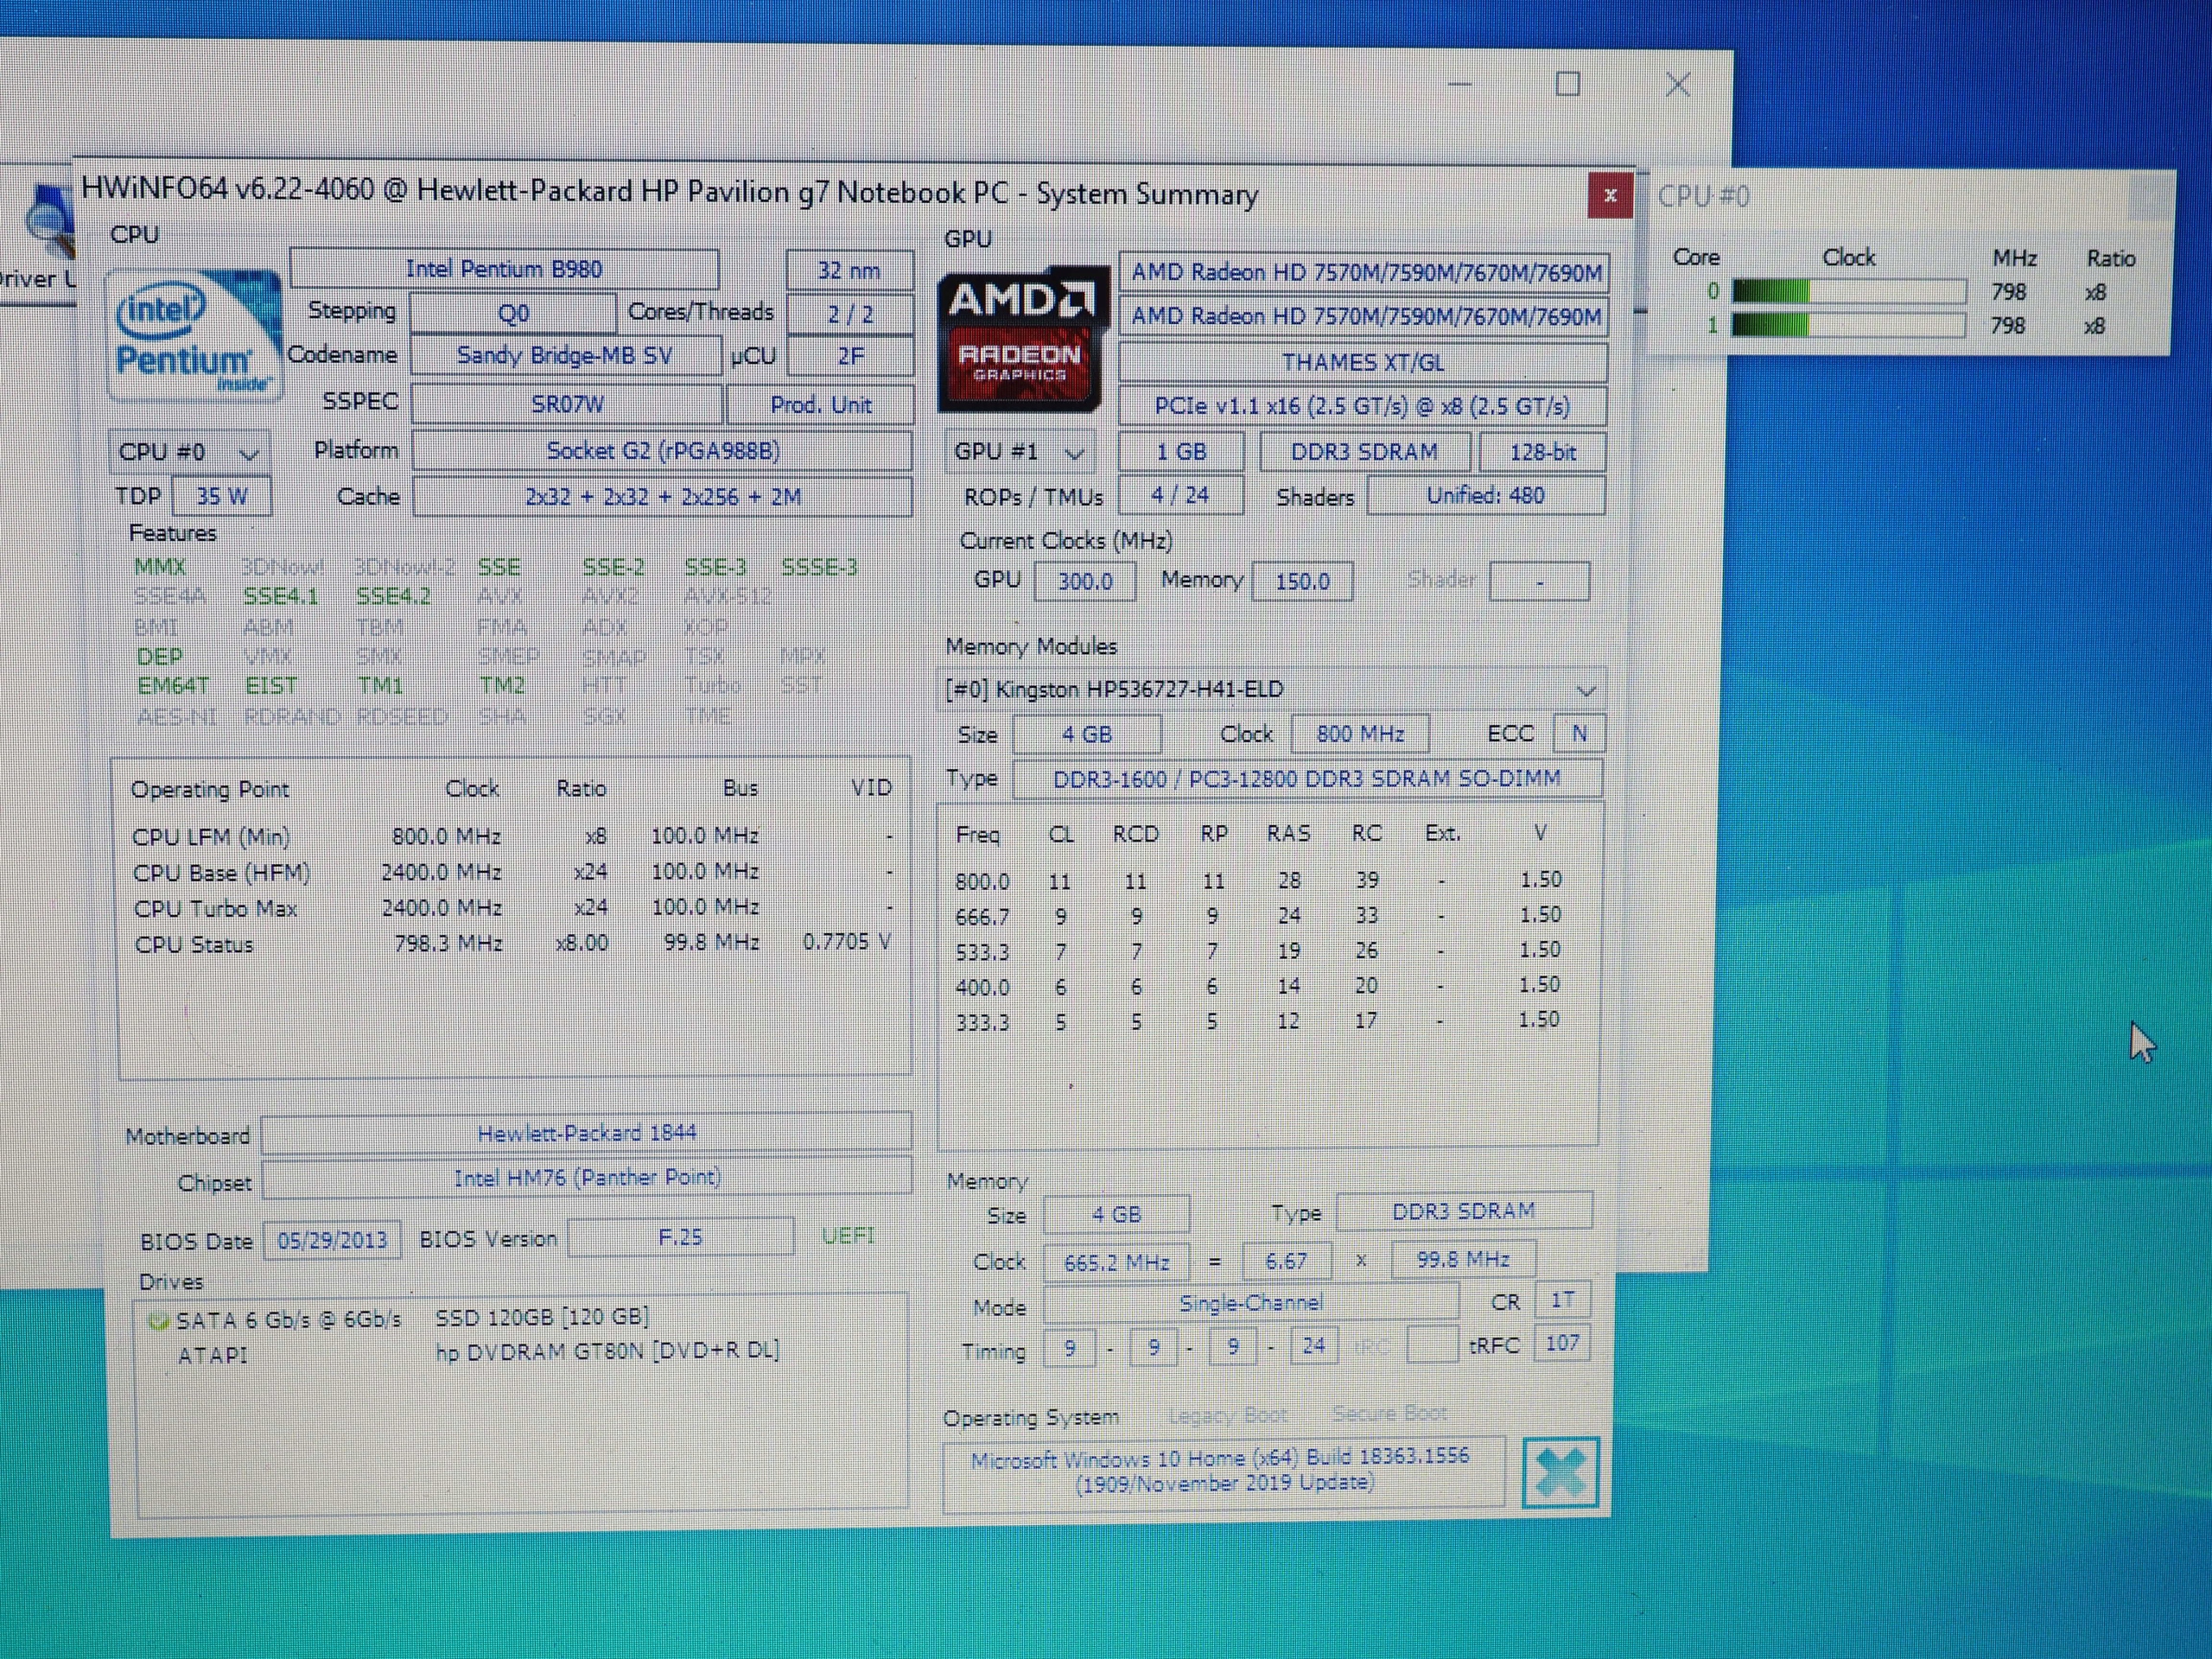Image resolution: width=2212 pixels, height=1659 pixels.
Task: Close the System Summary window with the red X
Action: [x=1609, y=195]
